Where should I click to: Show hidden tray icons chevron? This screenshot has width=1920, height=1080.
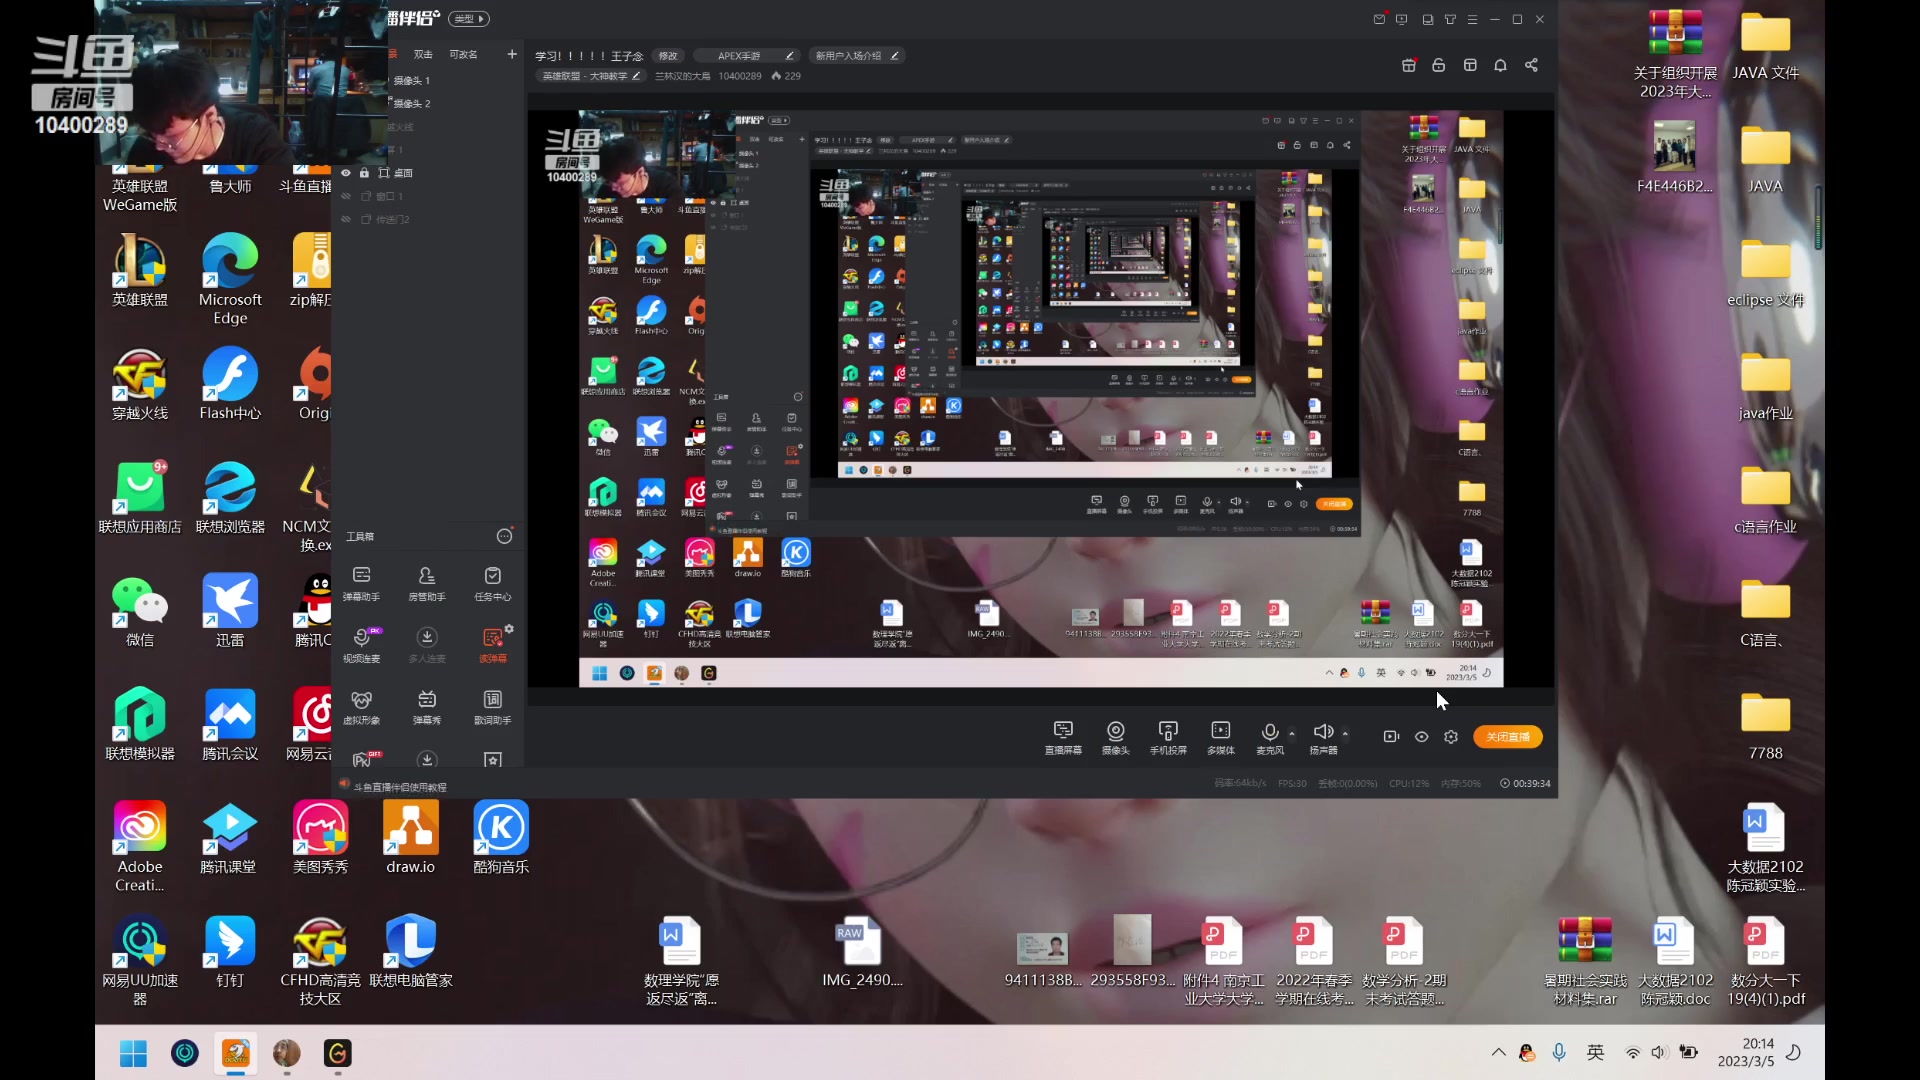point(1498,1052)
